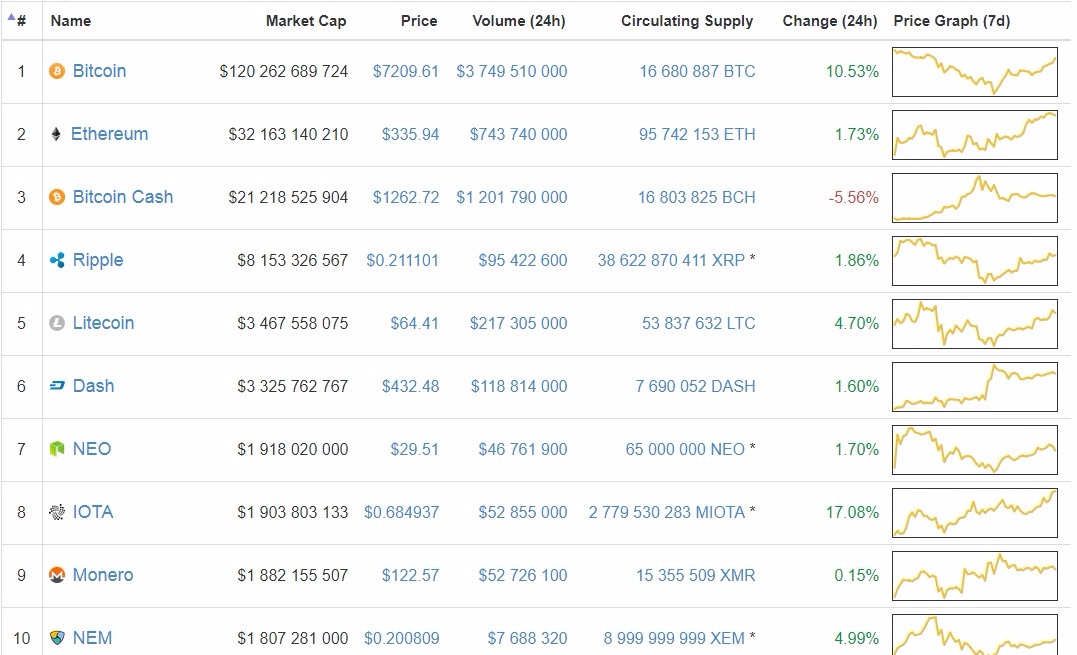This screenshot has height=655, width=1077.
Task: Click supply 38 622 870 411 XRP
Action: point(671,260)
